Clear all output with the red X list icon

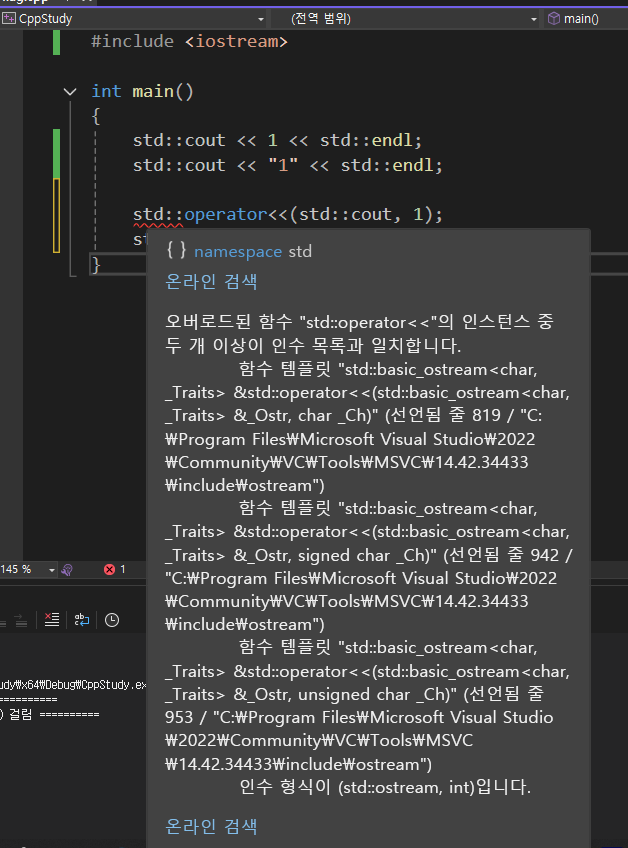click(52, 620)
